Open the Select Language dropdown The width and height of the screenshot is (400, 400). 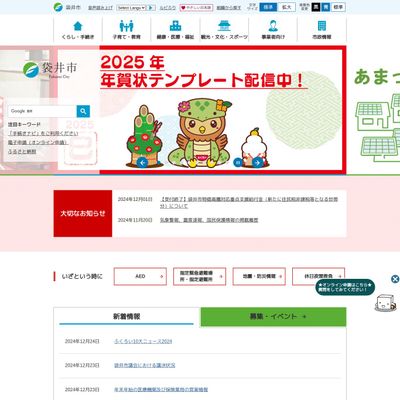pos(131,7)
